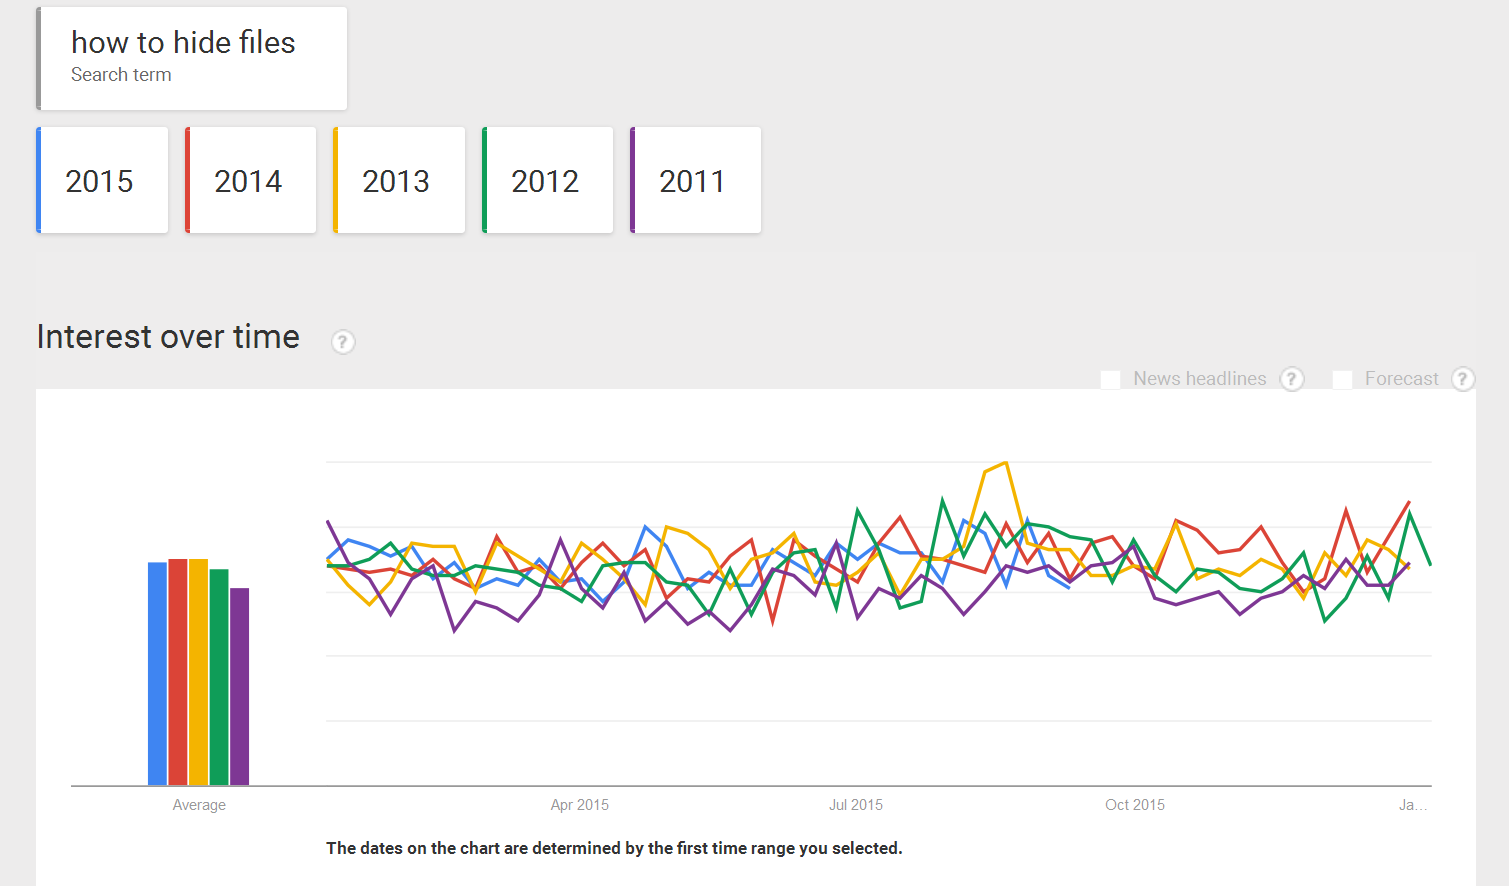Choose the 2012 time range card
This screenshot has height=886, width=1509.
pyautogui.click(x=548, y=181)
